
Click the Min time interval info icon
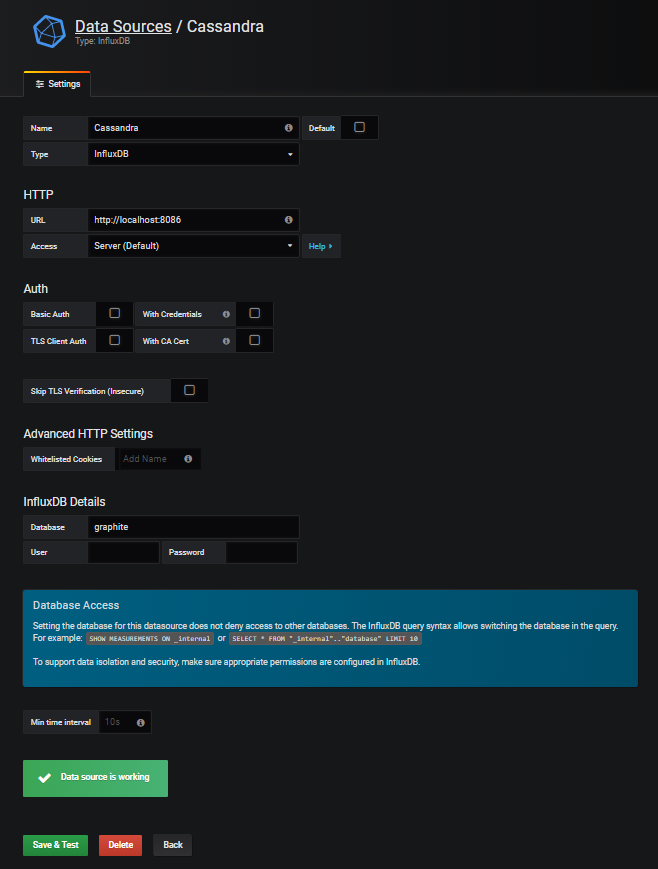(x=140, y=721)
